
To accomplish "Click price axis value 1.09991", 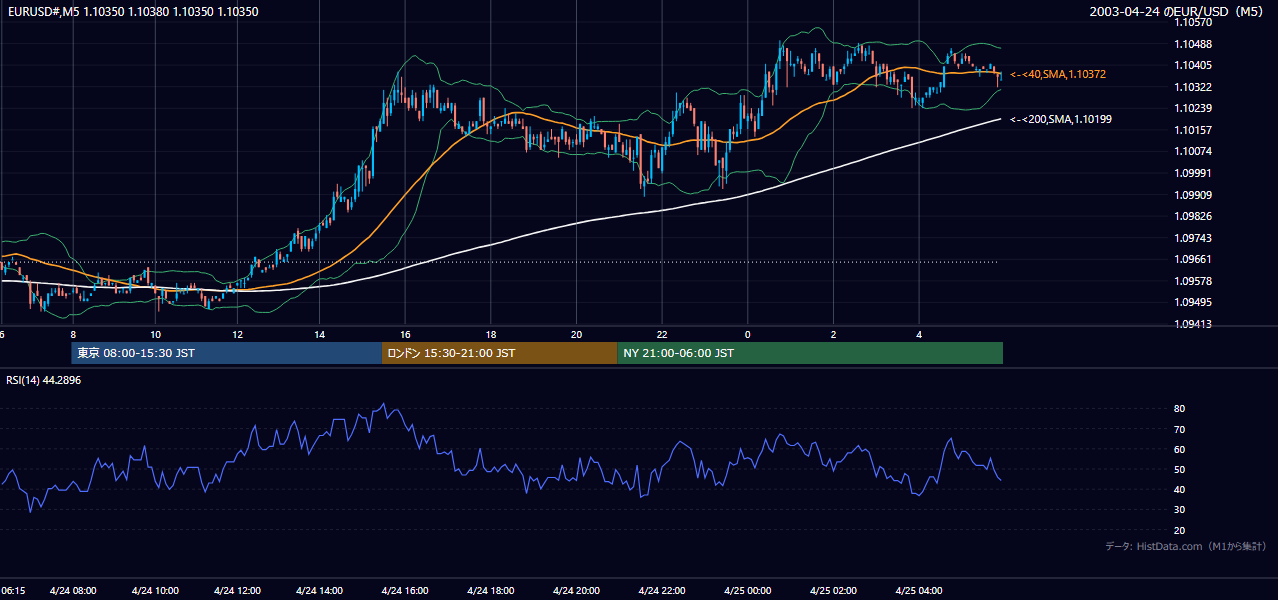I will click(x=1193, y=173).
